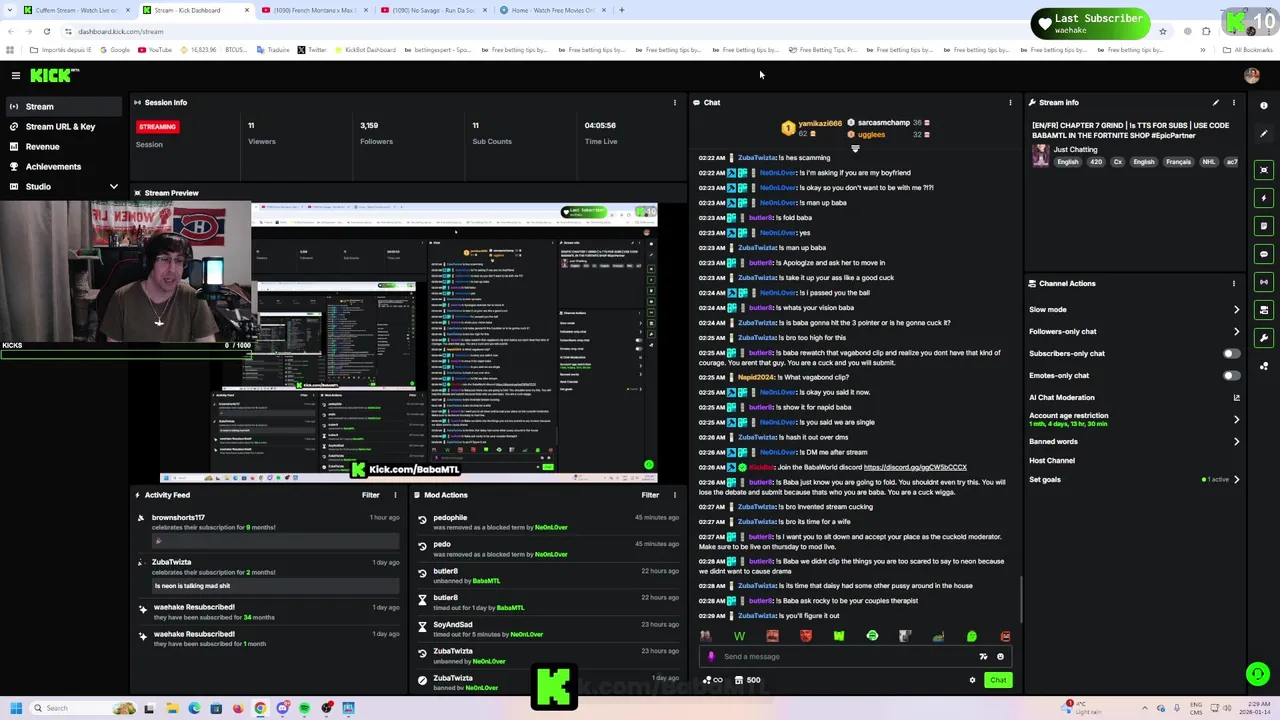1280x720 pixels.
Task: Select the notes page icon in right sidebar
Action: pyautogui.click(x=1264, y=226)
